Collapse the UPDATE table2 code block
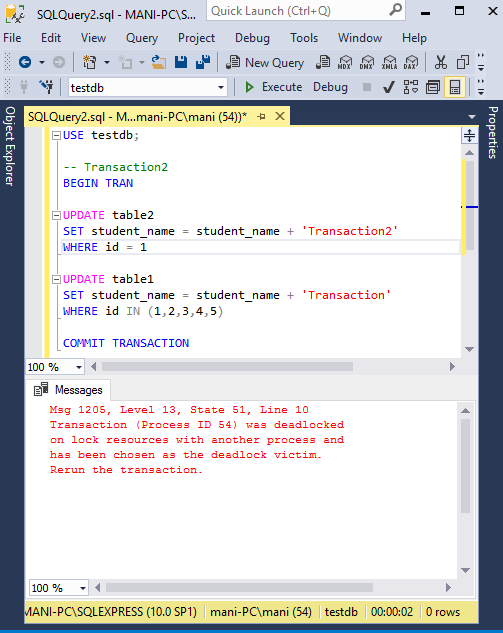503x633 pixels. pyautogui.click(x=57, y=216)
